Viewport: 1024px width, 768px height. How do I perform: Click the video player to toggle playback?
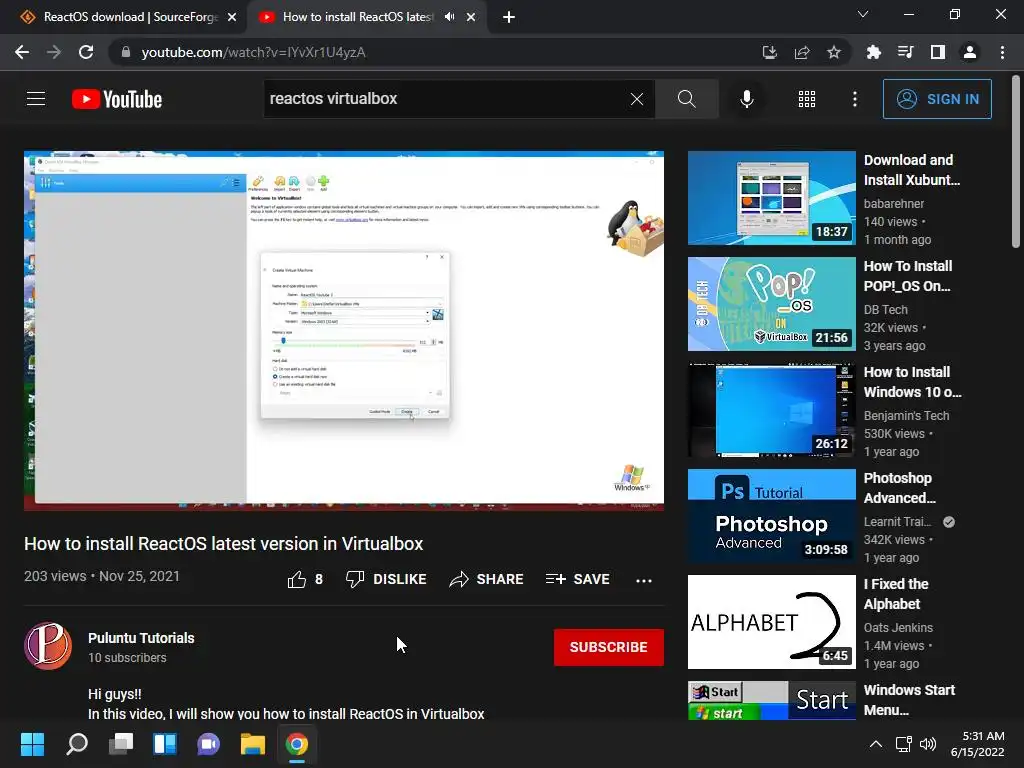click(344, 331)
